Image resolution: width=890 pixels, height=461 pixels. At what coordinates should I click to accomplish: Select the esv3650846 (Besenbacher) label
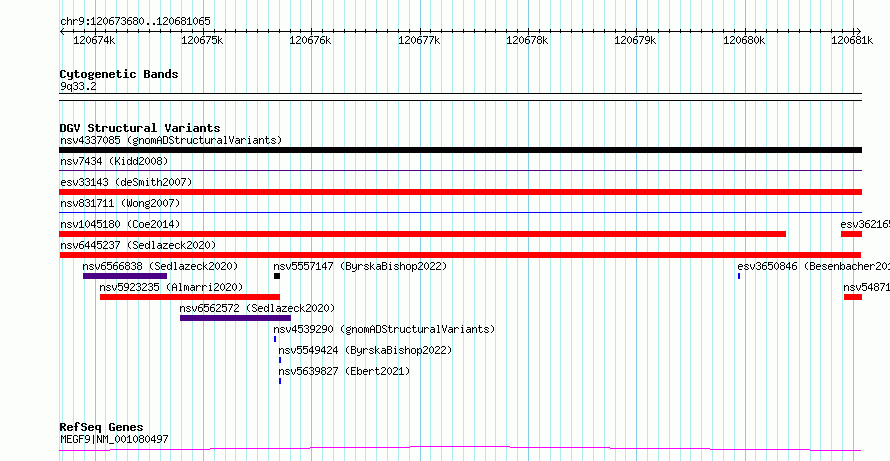coord(813,266)
